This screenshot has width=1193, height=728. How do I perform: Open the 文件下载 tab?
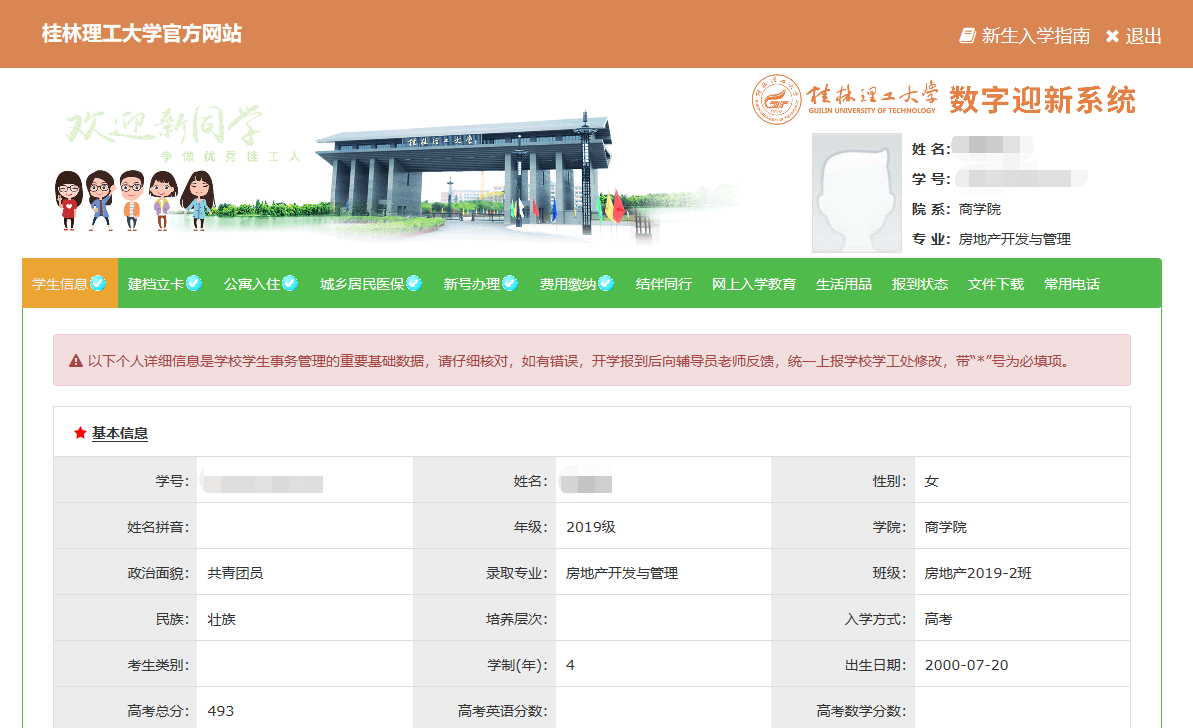click(x=996, y=284)
